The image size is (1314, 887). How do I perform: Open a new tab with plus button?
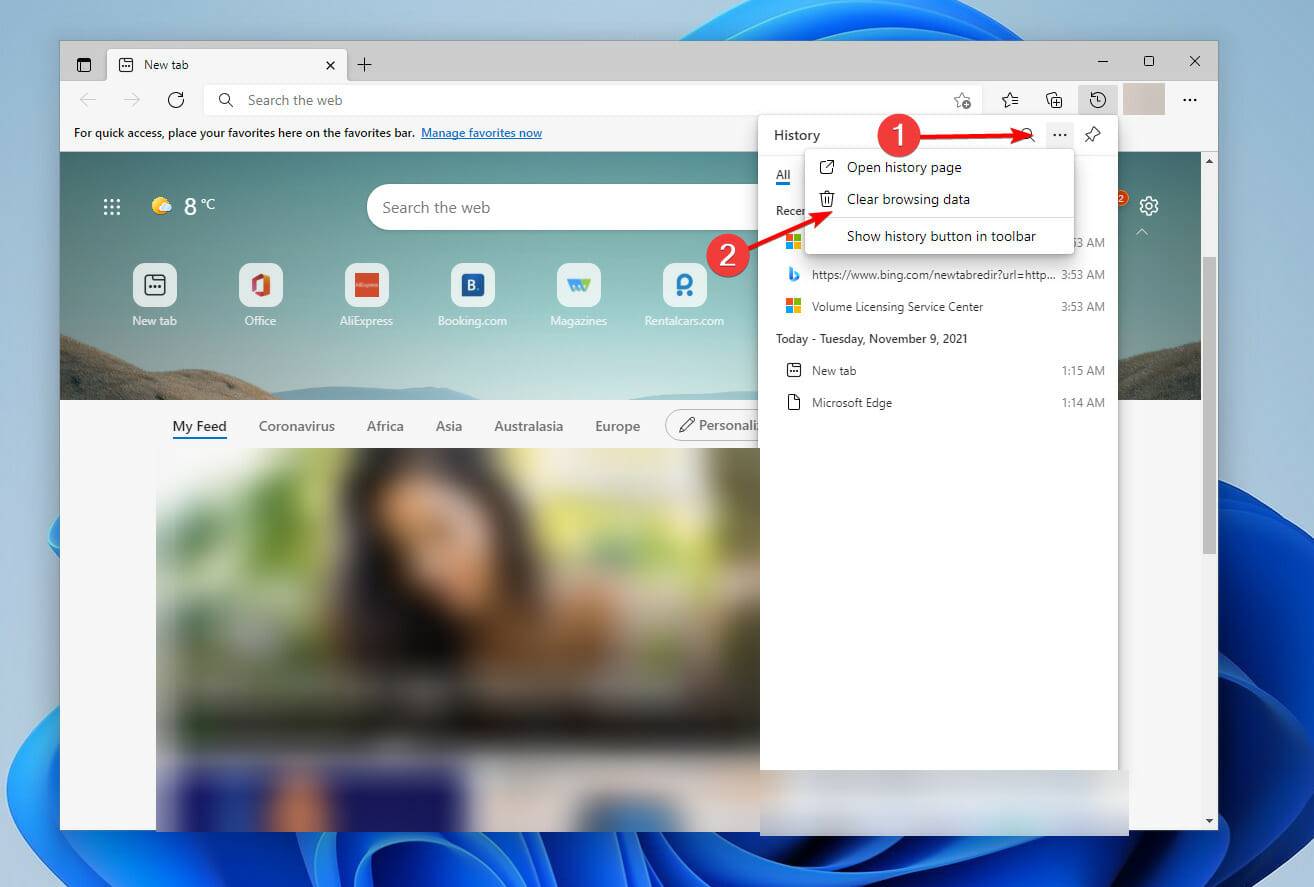coord(365,65)
